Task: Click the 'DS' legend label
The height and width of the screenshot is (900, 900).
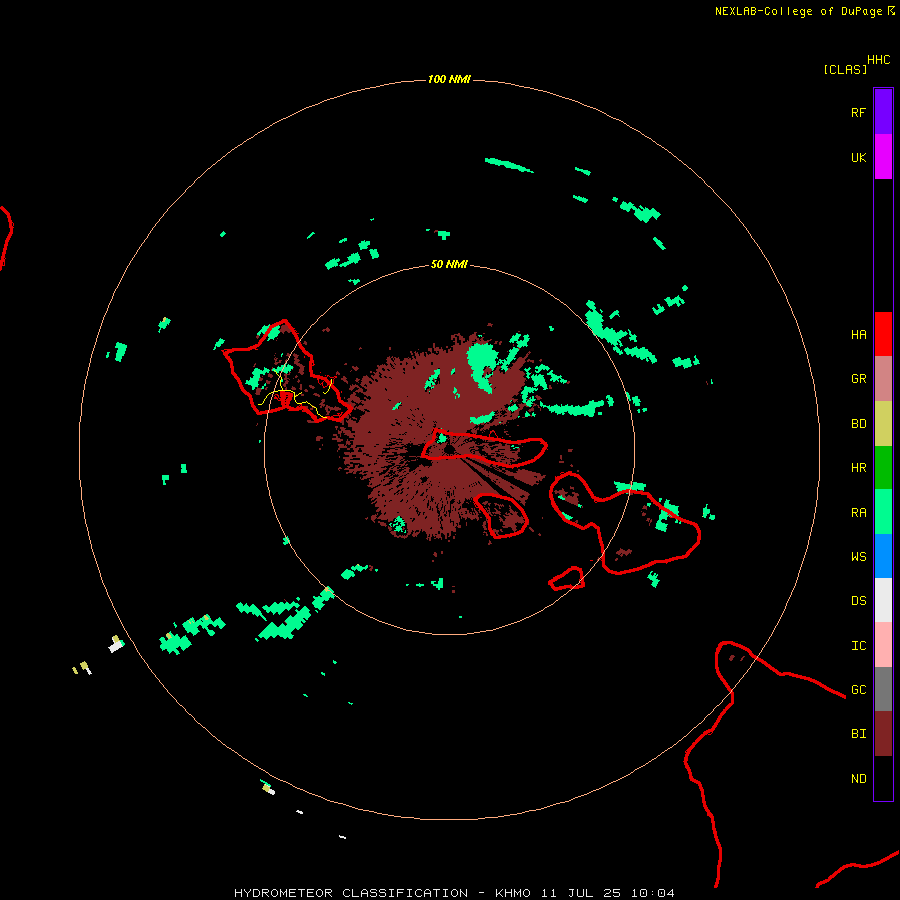Action: (x=858, y=601)
